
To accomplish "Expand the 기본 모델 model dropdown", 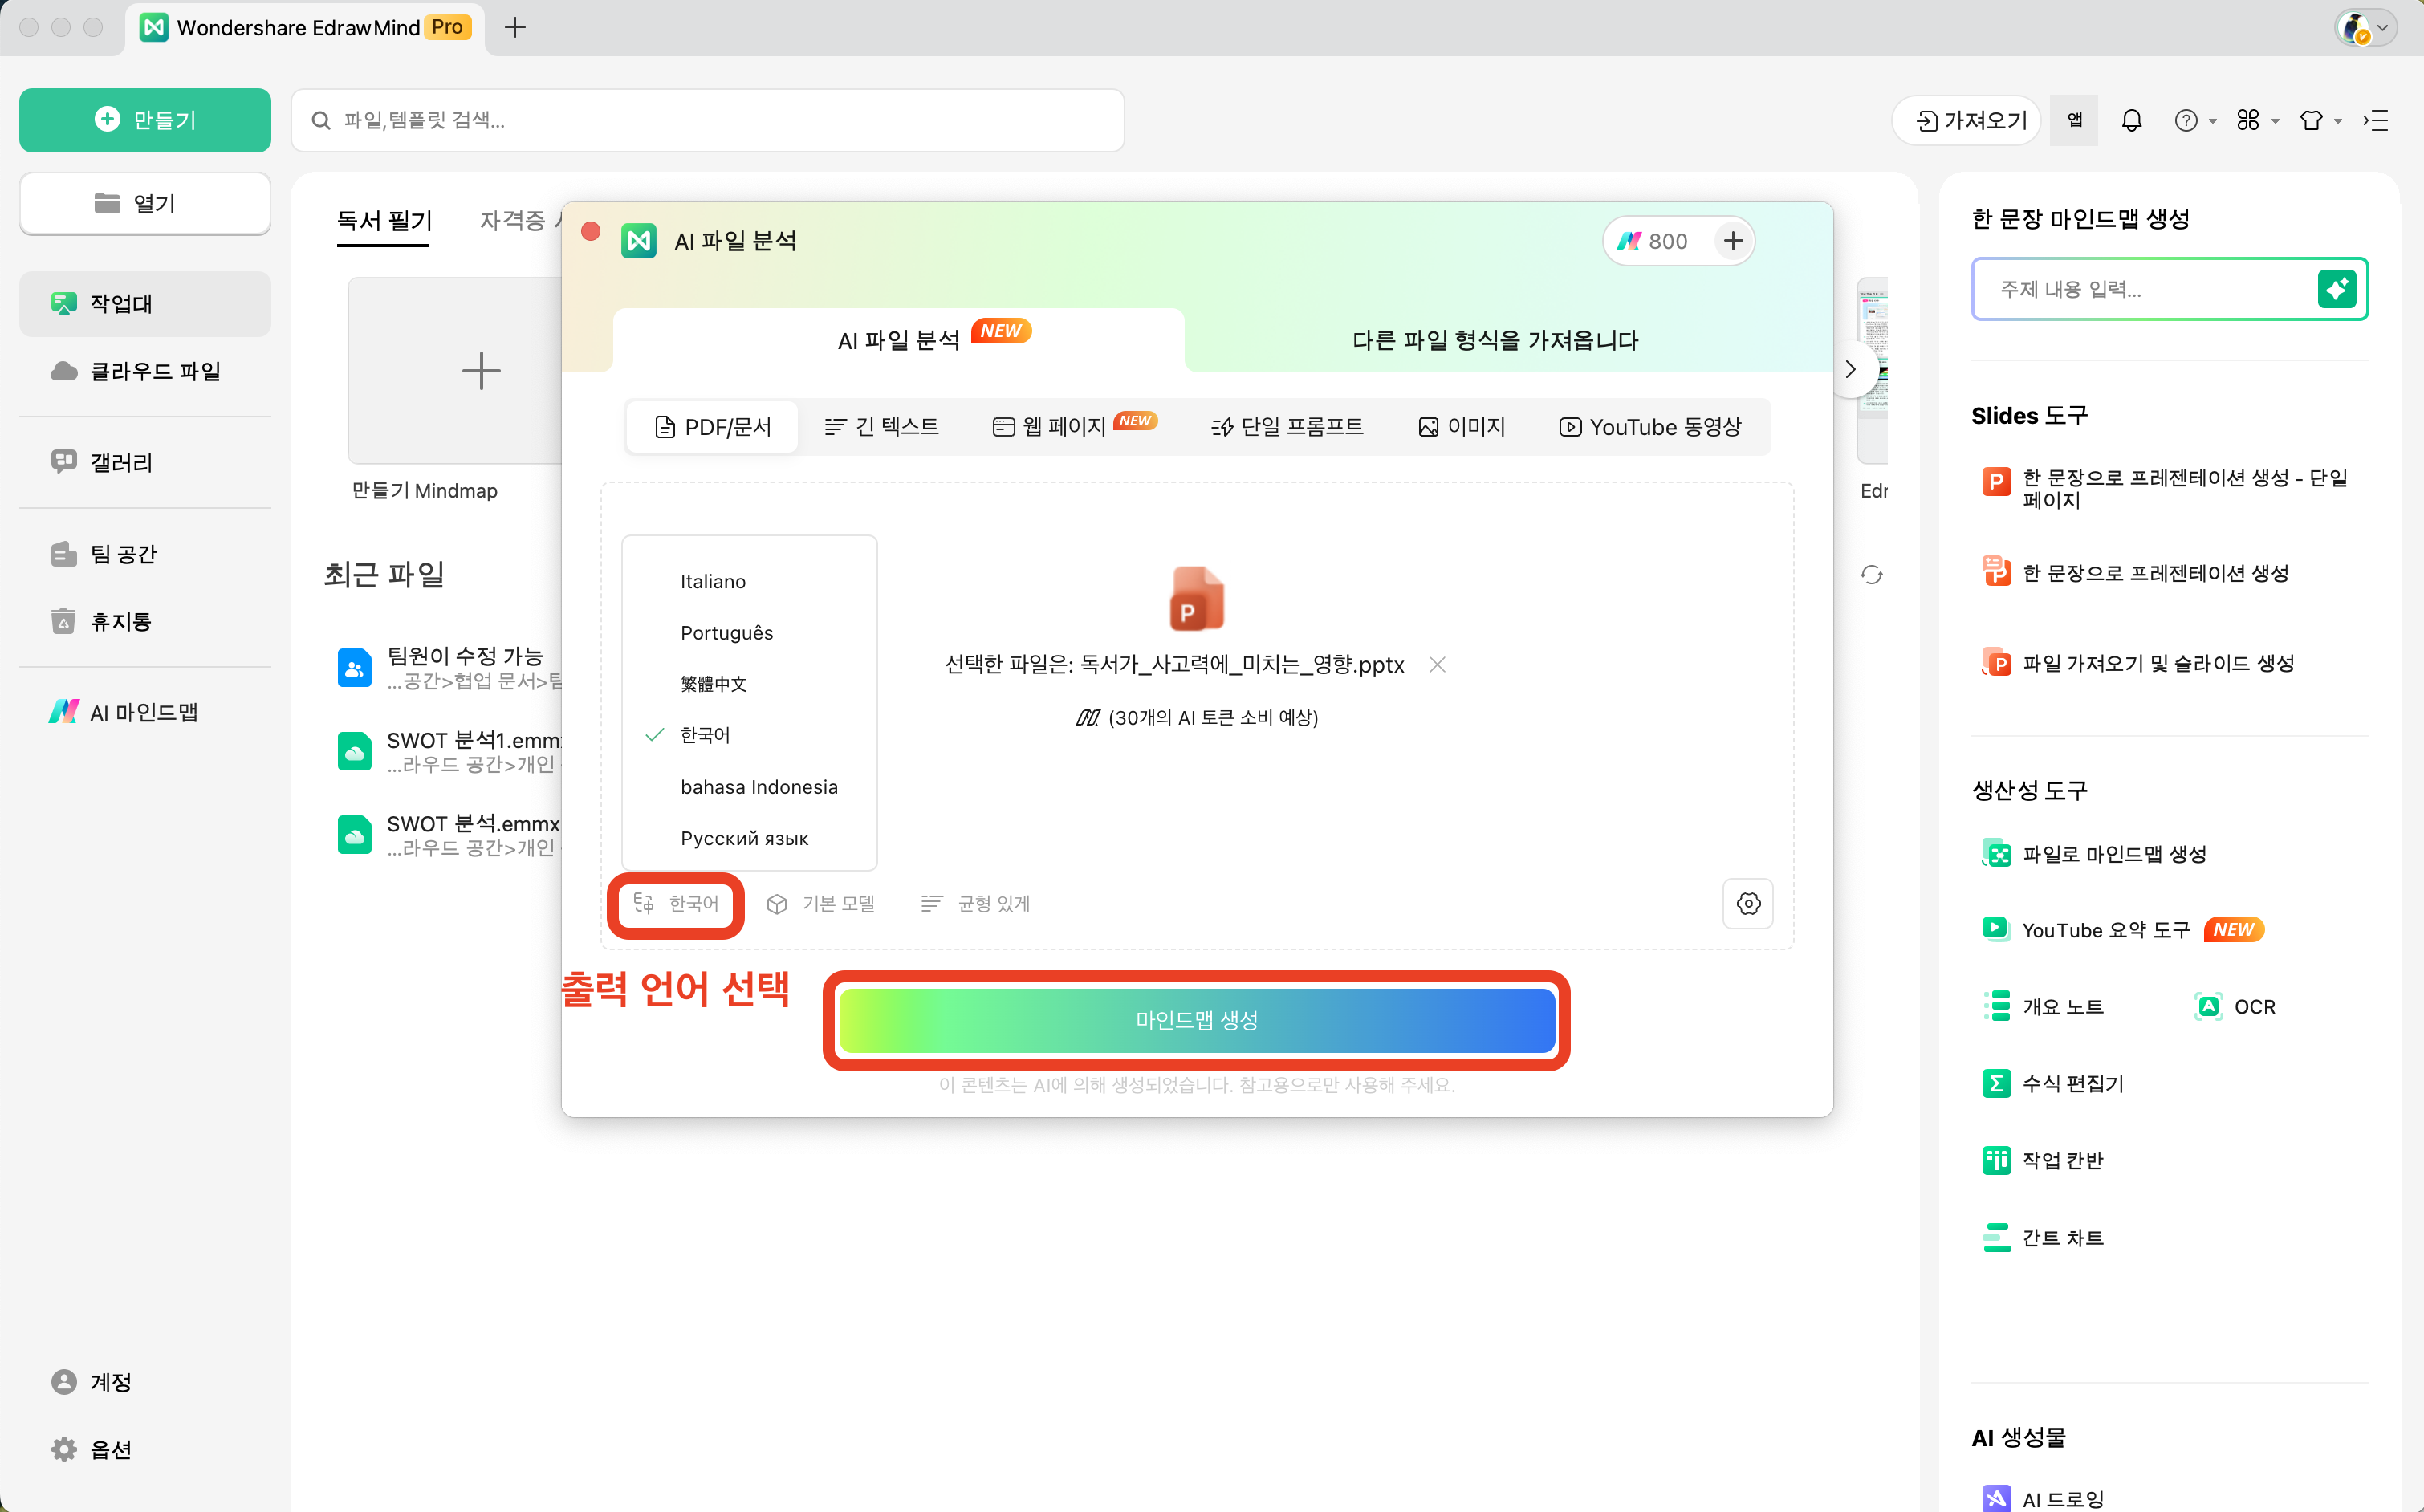I will 821,904.
